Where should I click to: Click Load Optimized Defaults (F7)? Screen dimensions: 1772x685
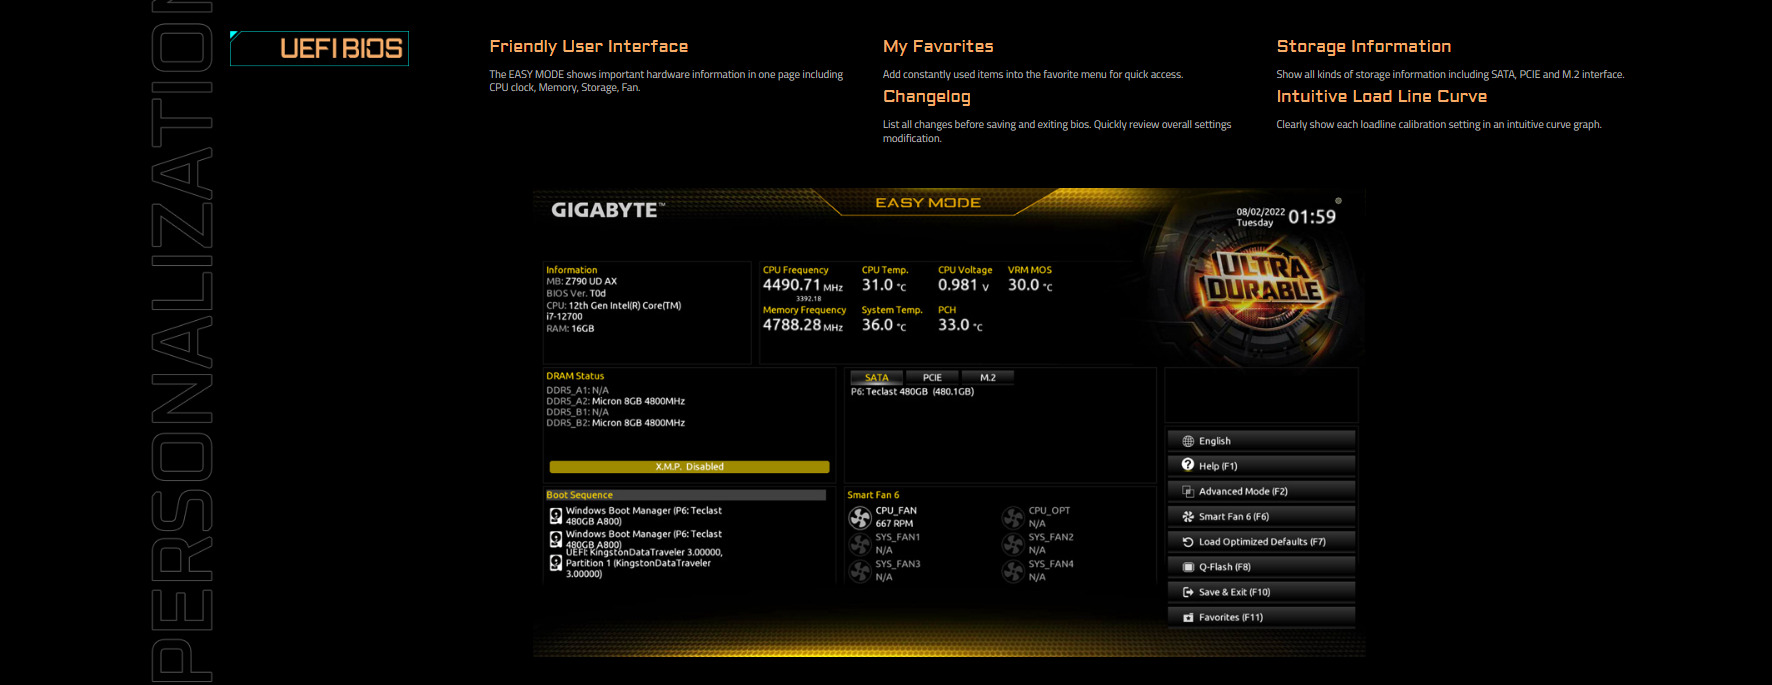1261,542
